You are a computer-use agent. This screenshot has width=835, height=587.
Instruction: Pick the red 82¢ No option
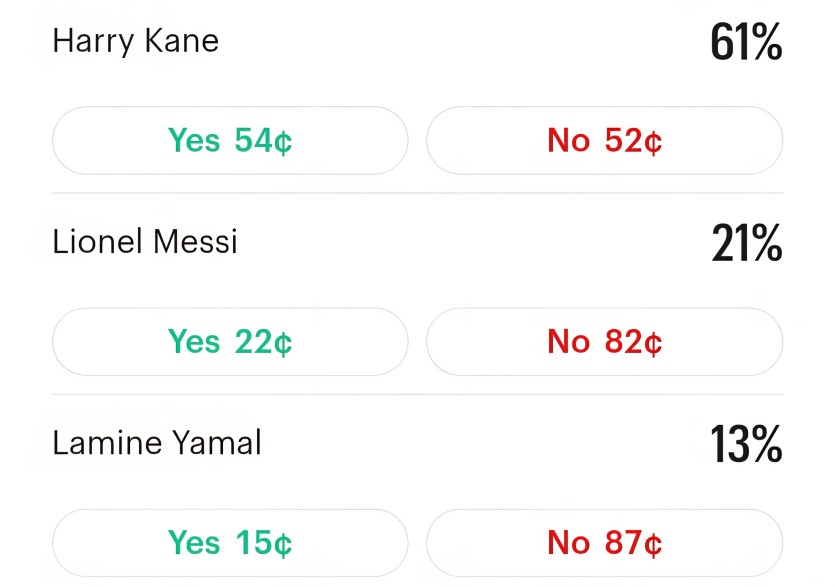point(604,341)
